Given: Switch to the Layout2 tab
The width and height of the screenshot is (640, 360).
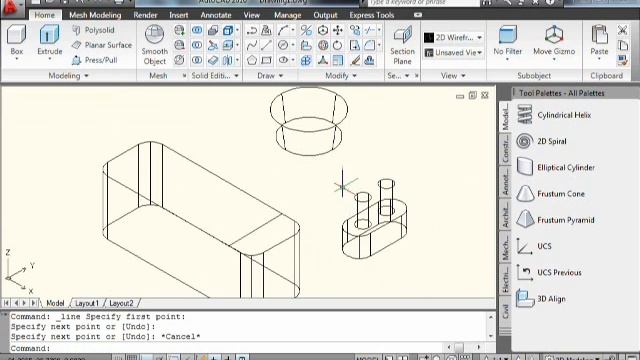Looking at the screenshot, I should (121, 303).
